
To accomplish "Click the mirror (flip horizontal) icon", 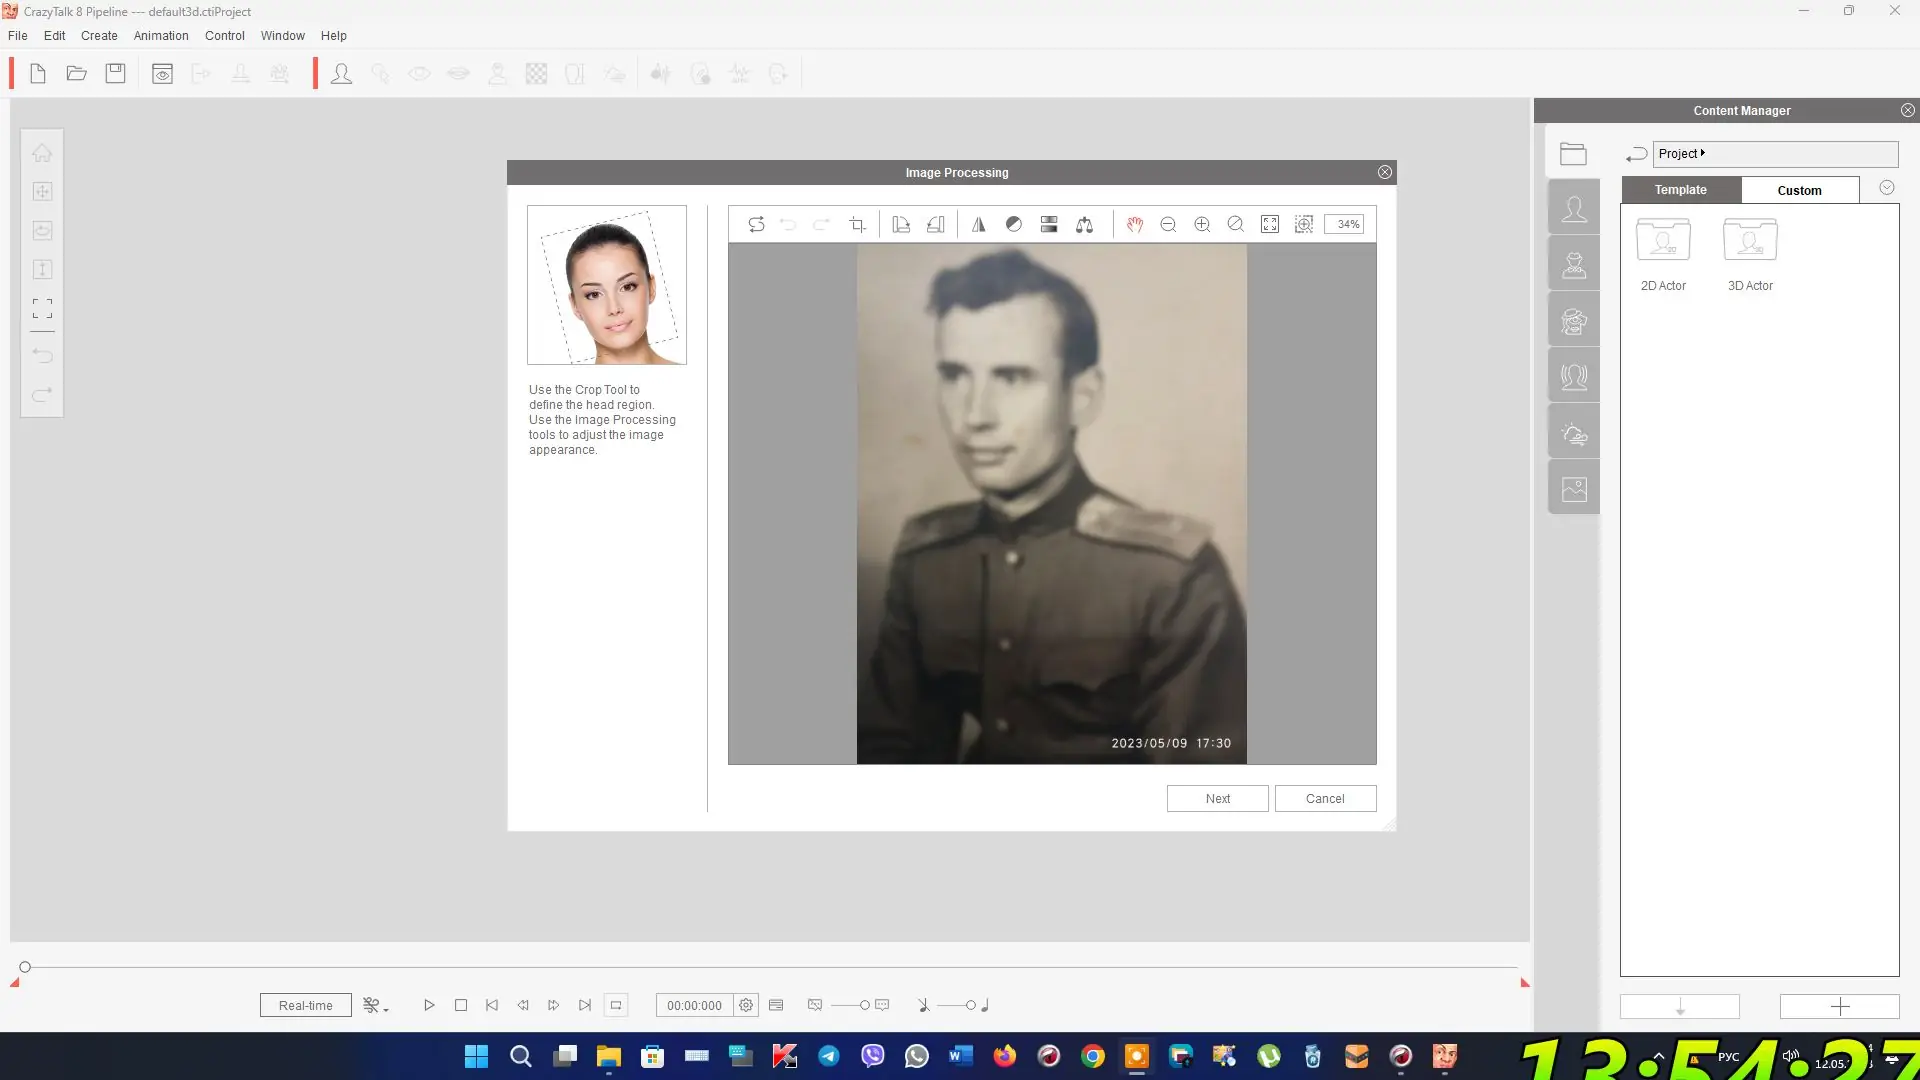I will pos(979,225).
